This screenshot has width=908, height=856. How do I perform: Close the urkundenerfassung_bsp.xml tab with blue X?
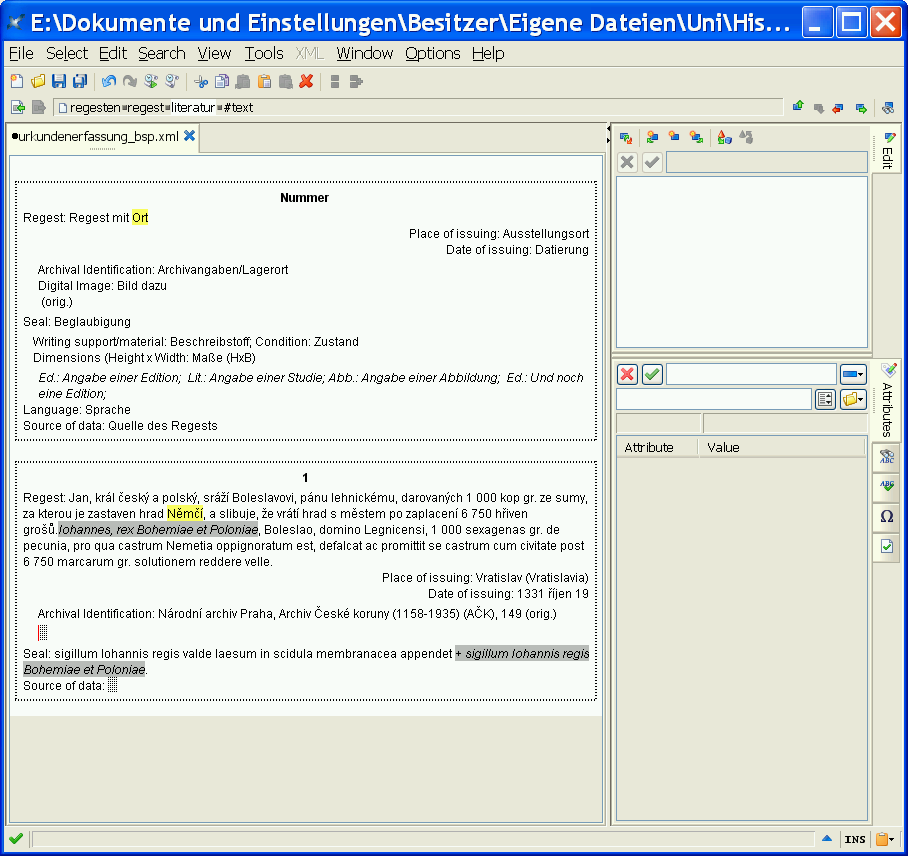tap(189, 136)
